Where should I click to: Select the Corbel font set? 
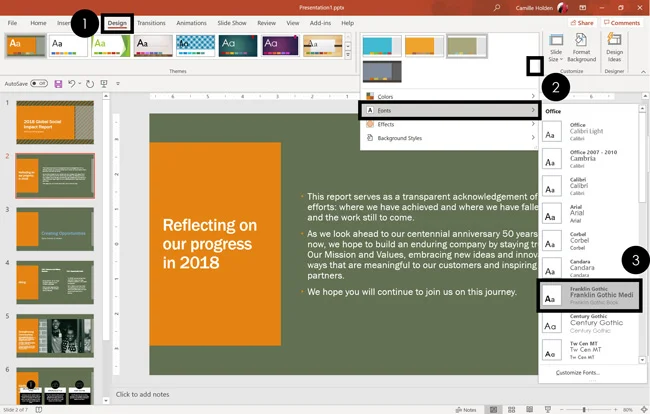point(589,241)
